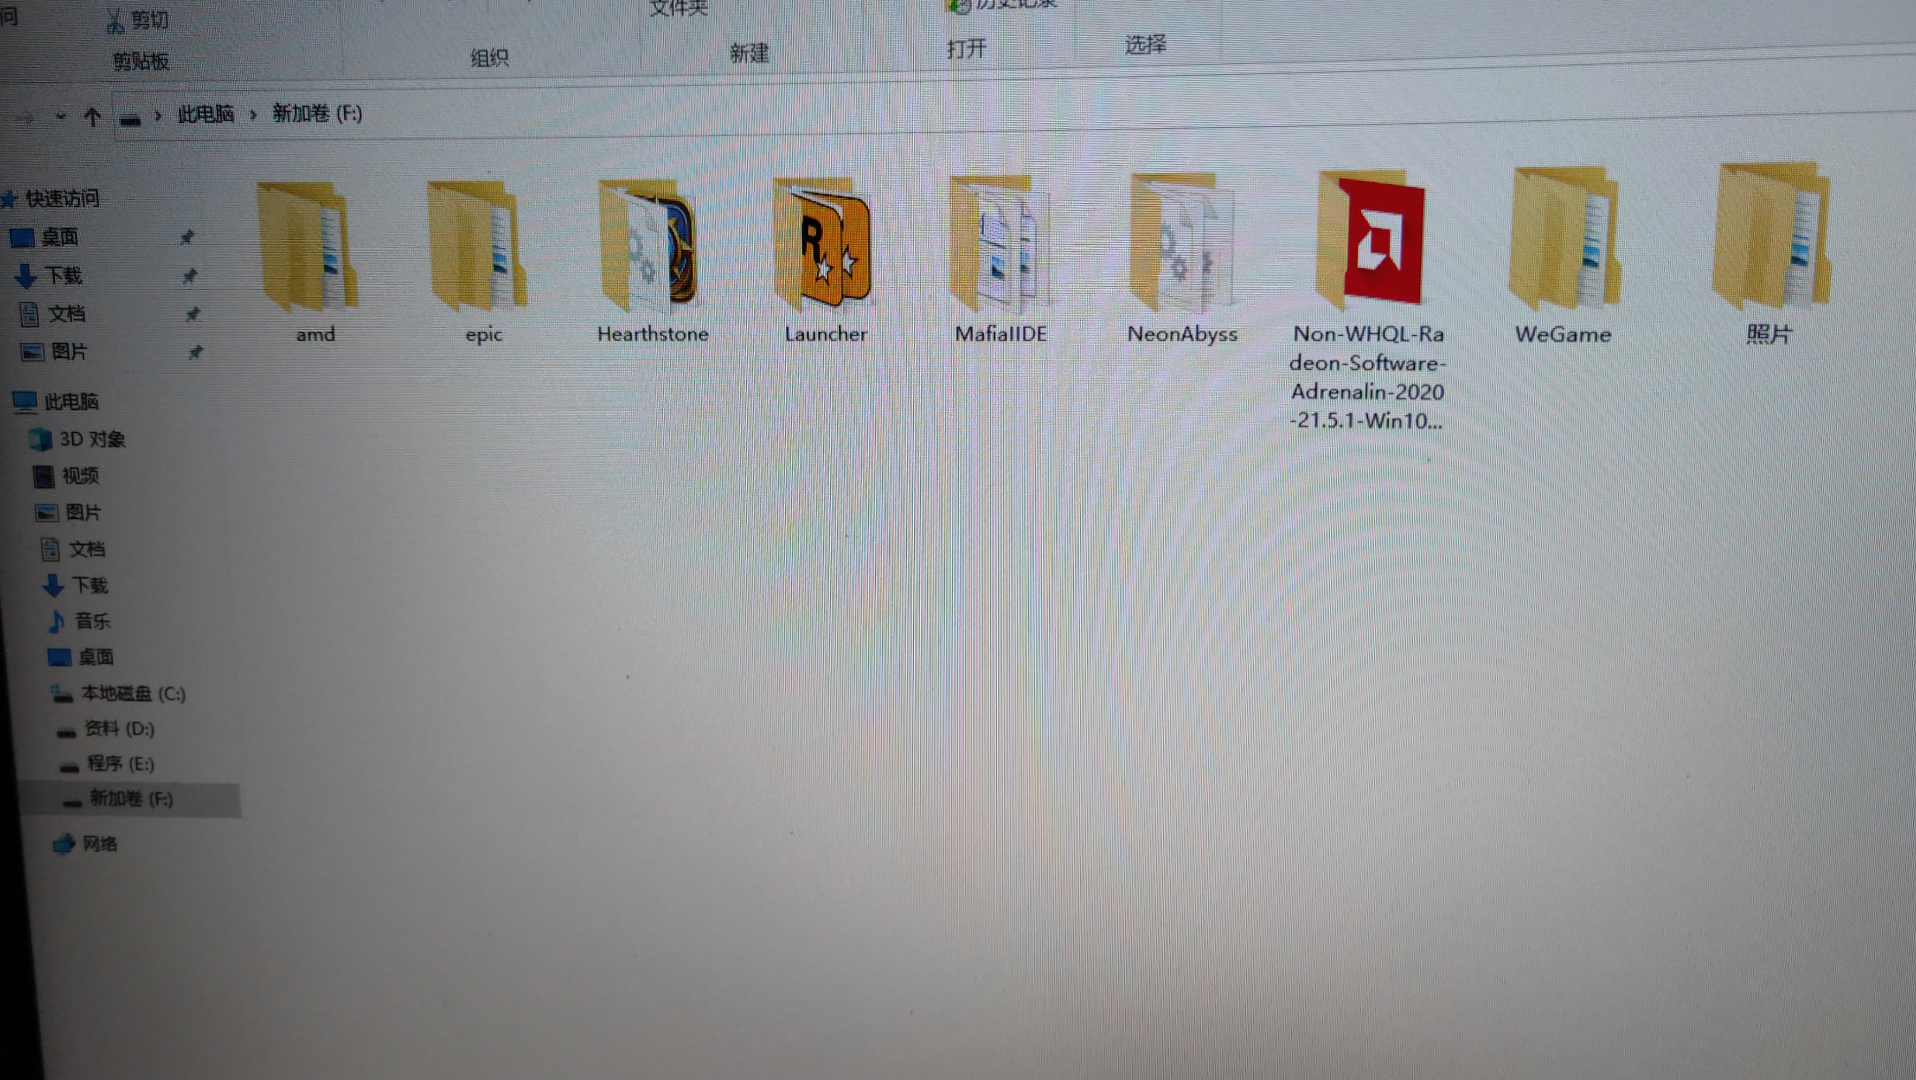Click the 剪切 (cut) scissors icon
The image size is (1916, 1080).
pos(115,21)
